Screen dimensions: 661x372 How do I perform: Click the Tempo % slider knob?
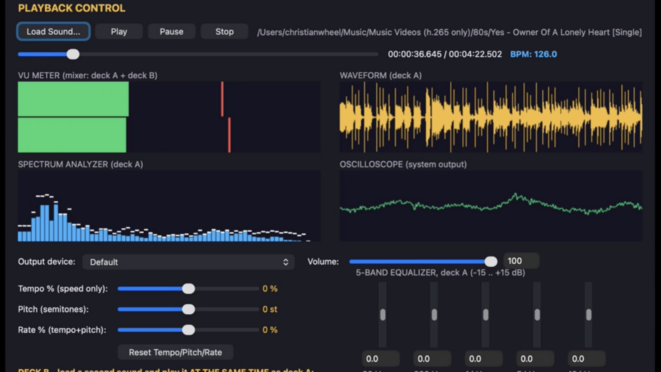[188, 288]
